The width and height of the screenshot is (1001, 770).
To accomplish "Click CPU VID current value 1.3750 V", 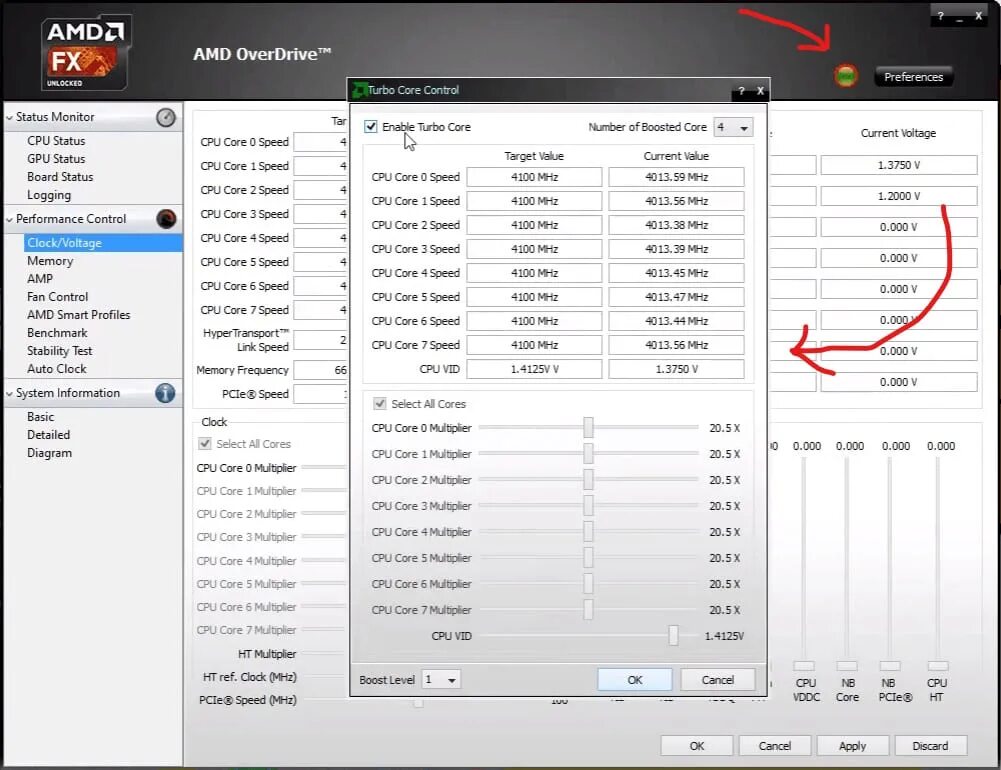I will pos(677,369).
